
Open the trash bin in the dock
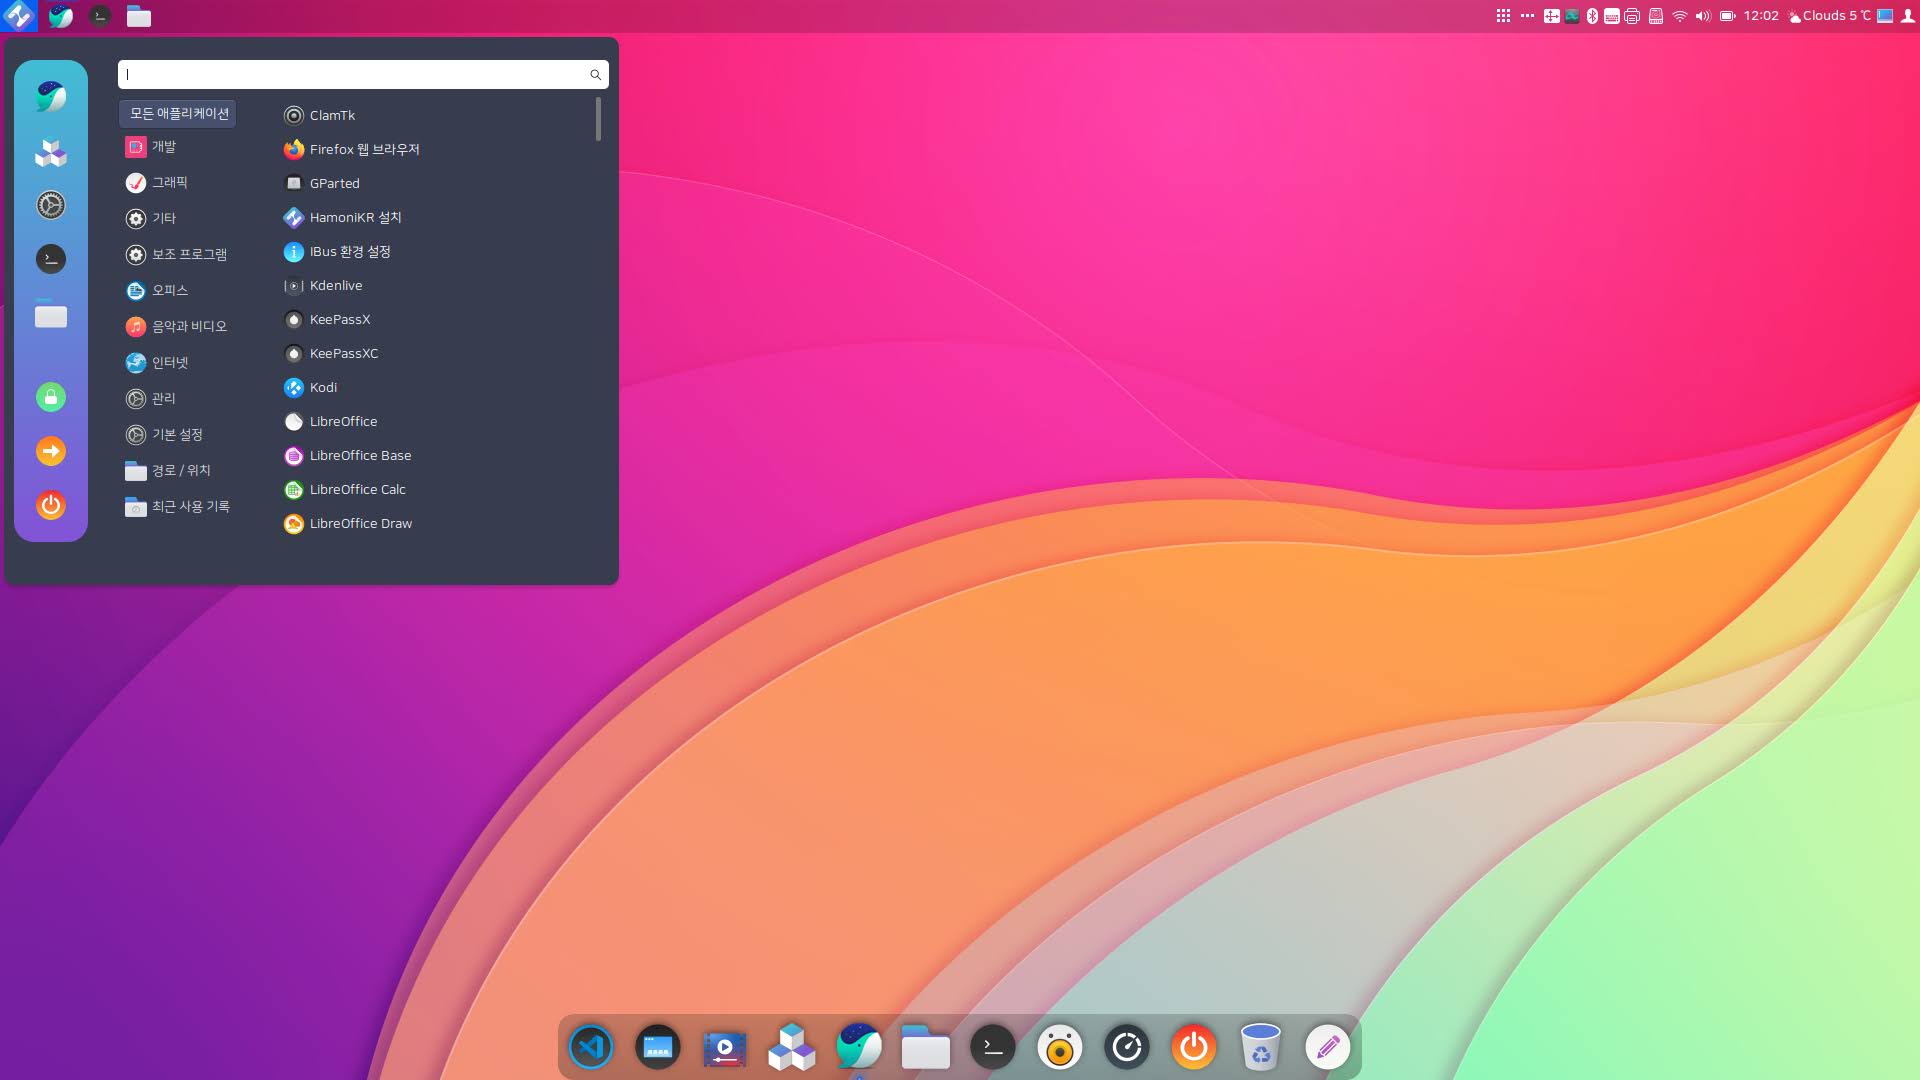[1260, 1047]
